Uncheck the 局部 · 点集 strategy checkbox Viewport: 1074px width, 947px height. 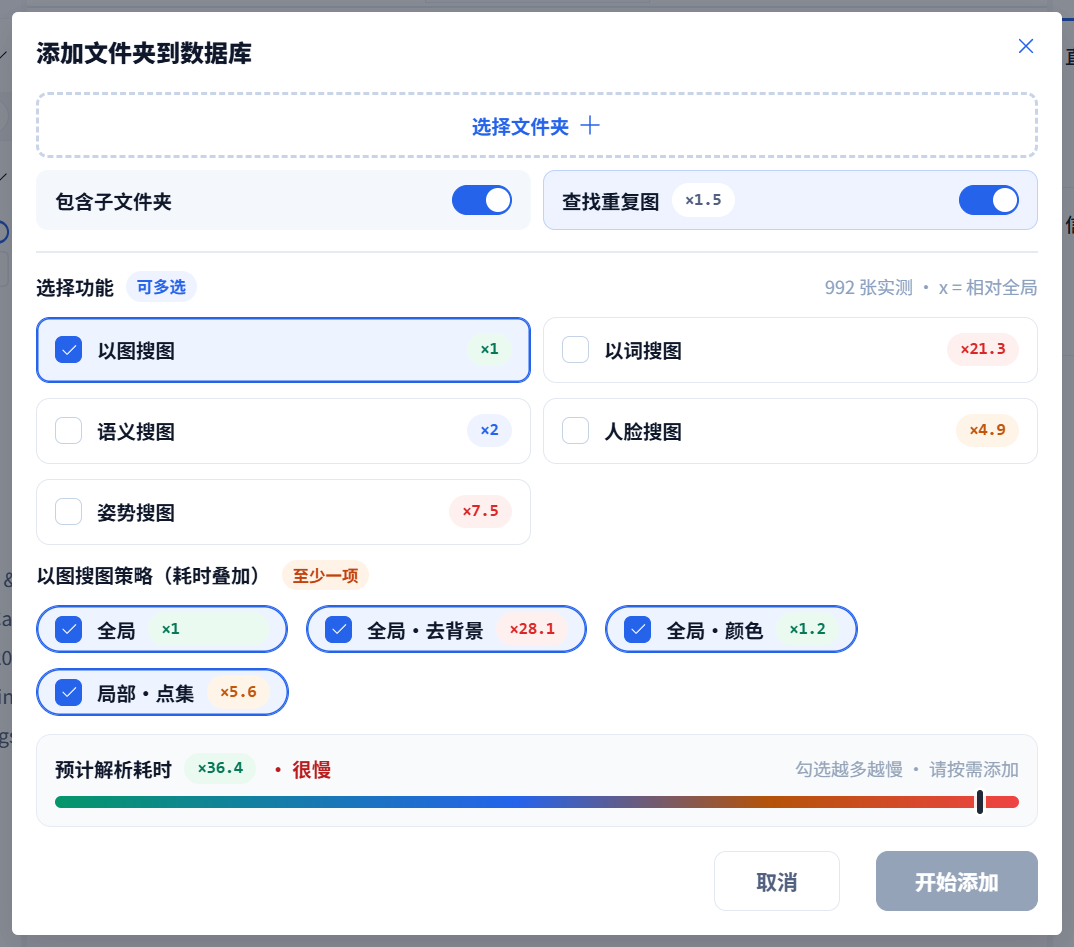(x=68, y=692)
